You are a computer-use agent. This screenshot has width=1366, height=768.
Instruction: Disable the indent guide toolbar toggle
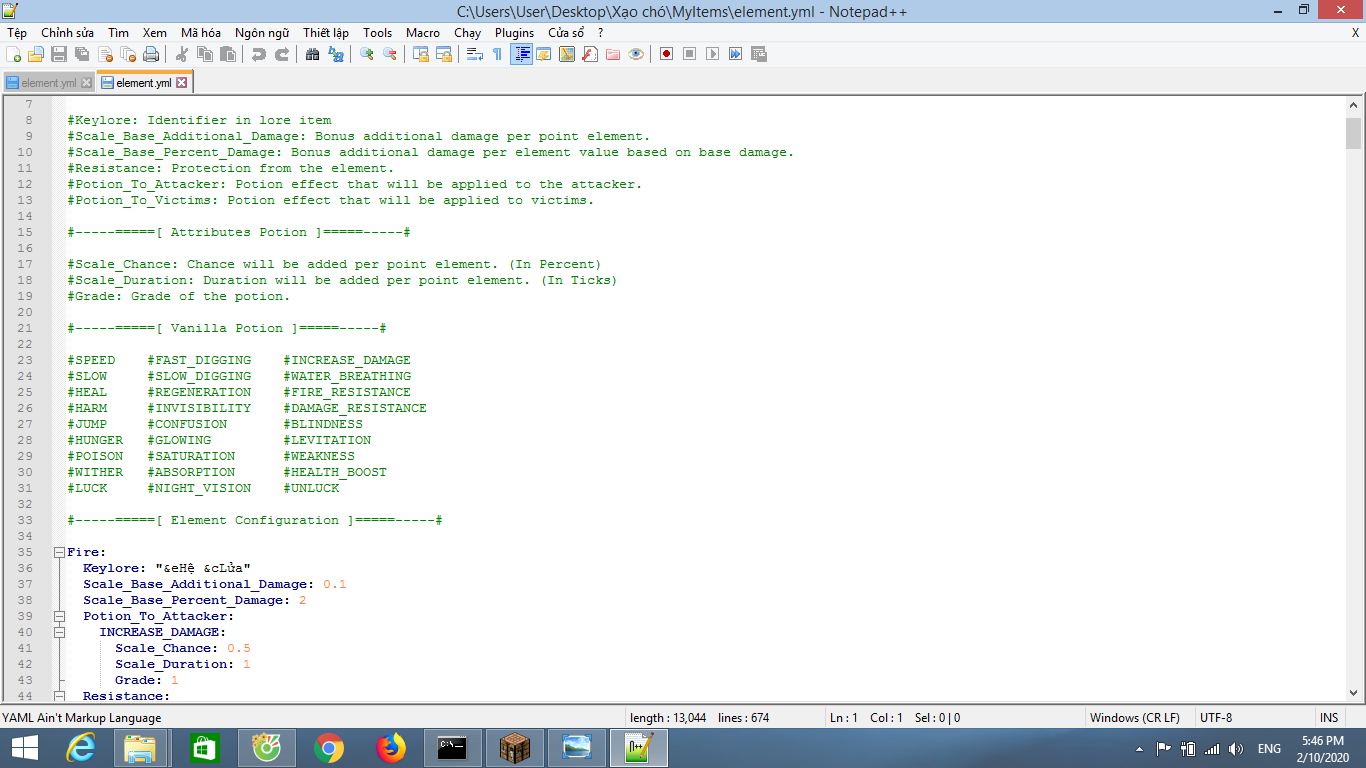(x=521, y=54)
